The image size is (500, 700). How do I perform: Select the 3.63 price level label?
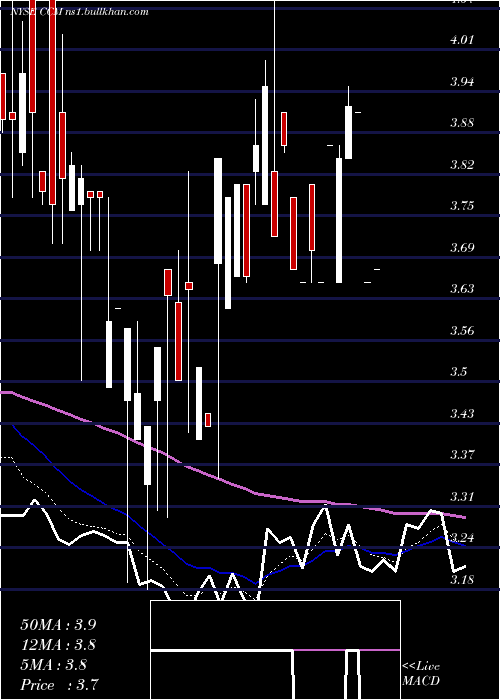(462, 289)
